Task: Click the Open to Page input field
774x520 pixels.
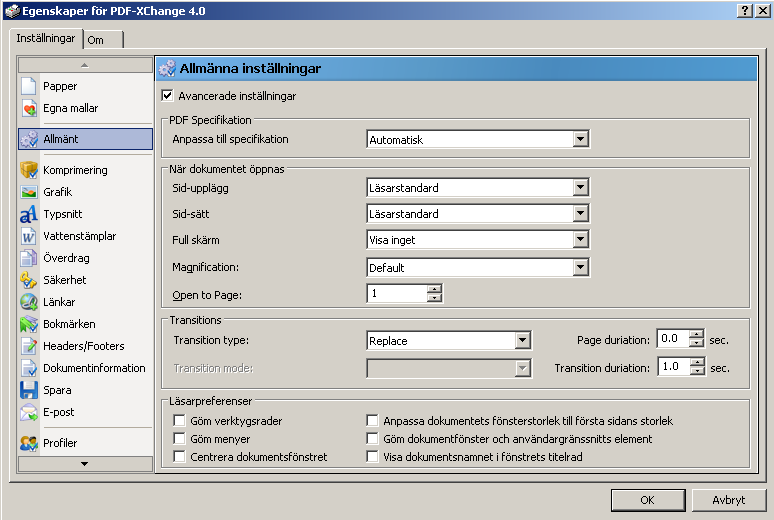Action: click(x=397, y=293)
